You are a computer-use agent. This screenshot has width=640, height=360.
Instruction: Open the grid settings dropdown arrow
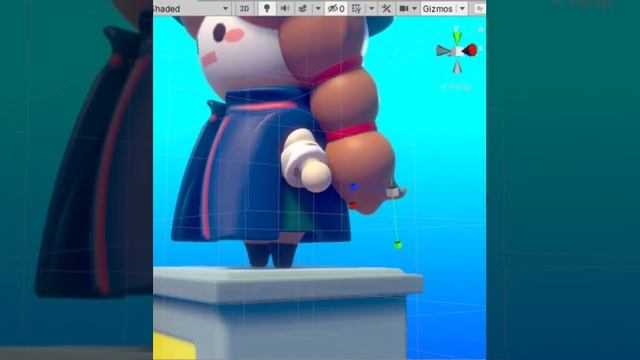click(371, 9)
